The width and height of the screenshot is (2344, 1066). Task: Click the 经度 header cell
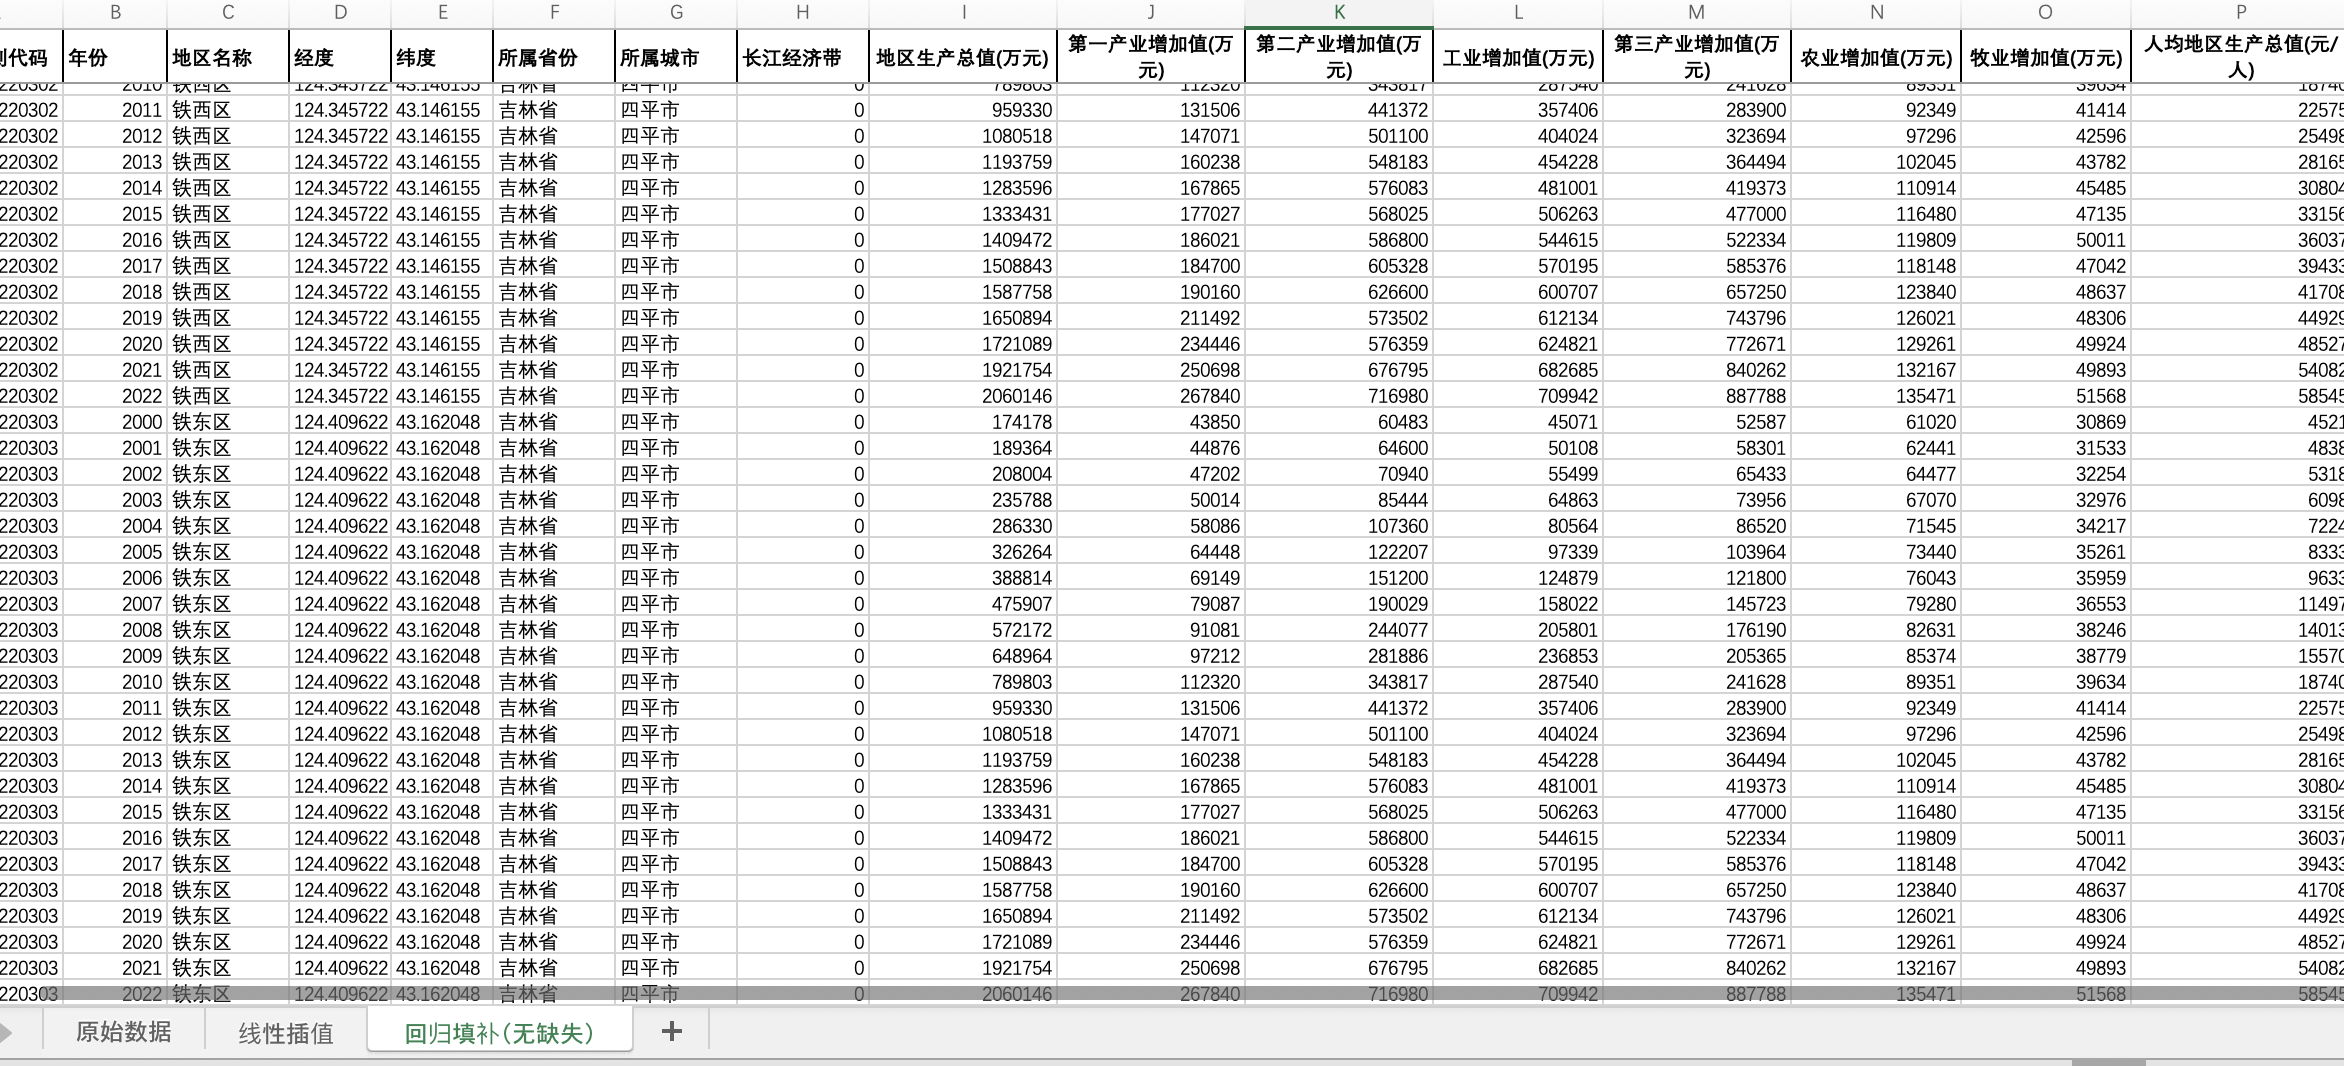coord(340,57)
